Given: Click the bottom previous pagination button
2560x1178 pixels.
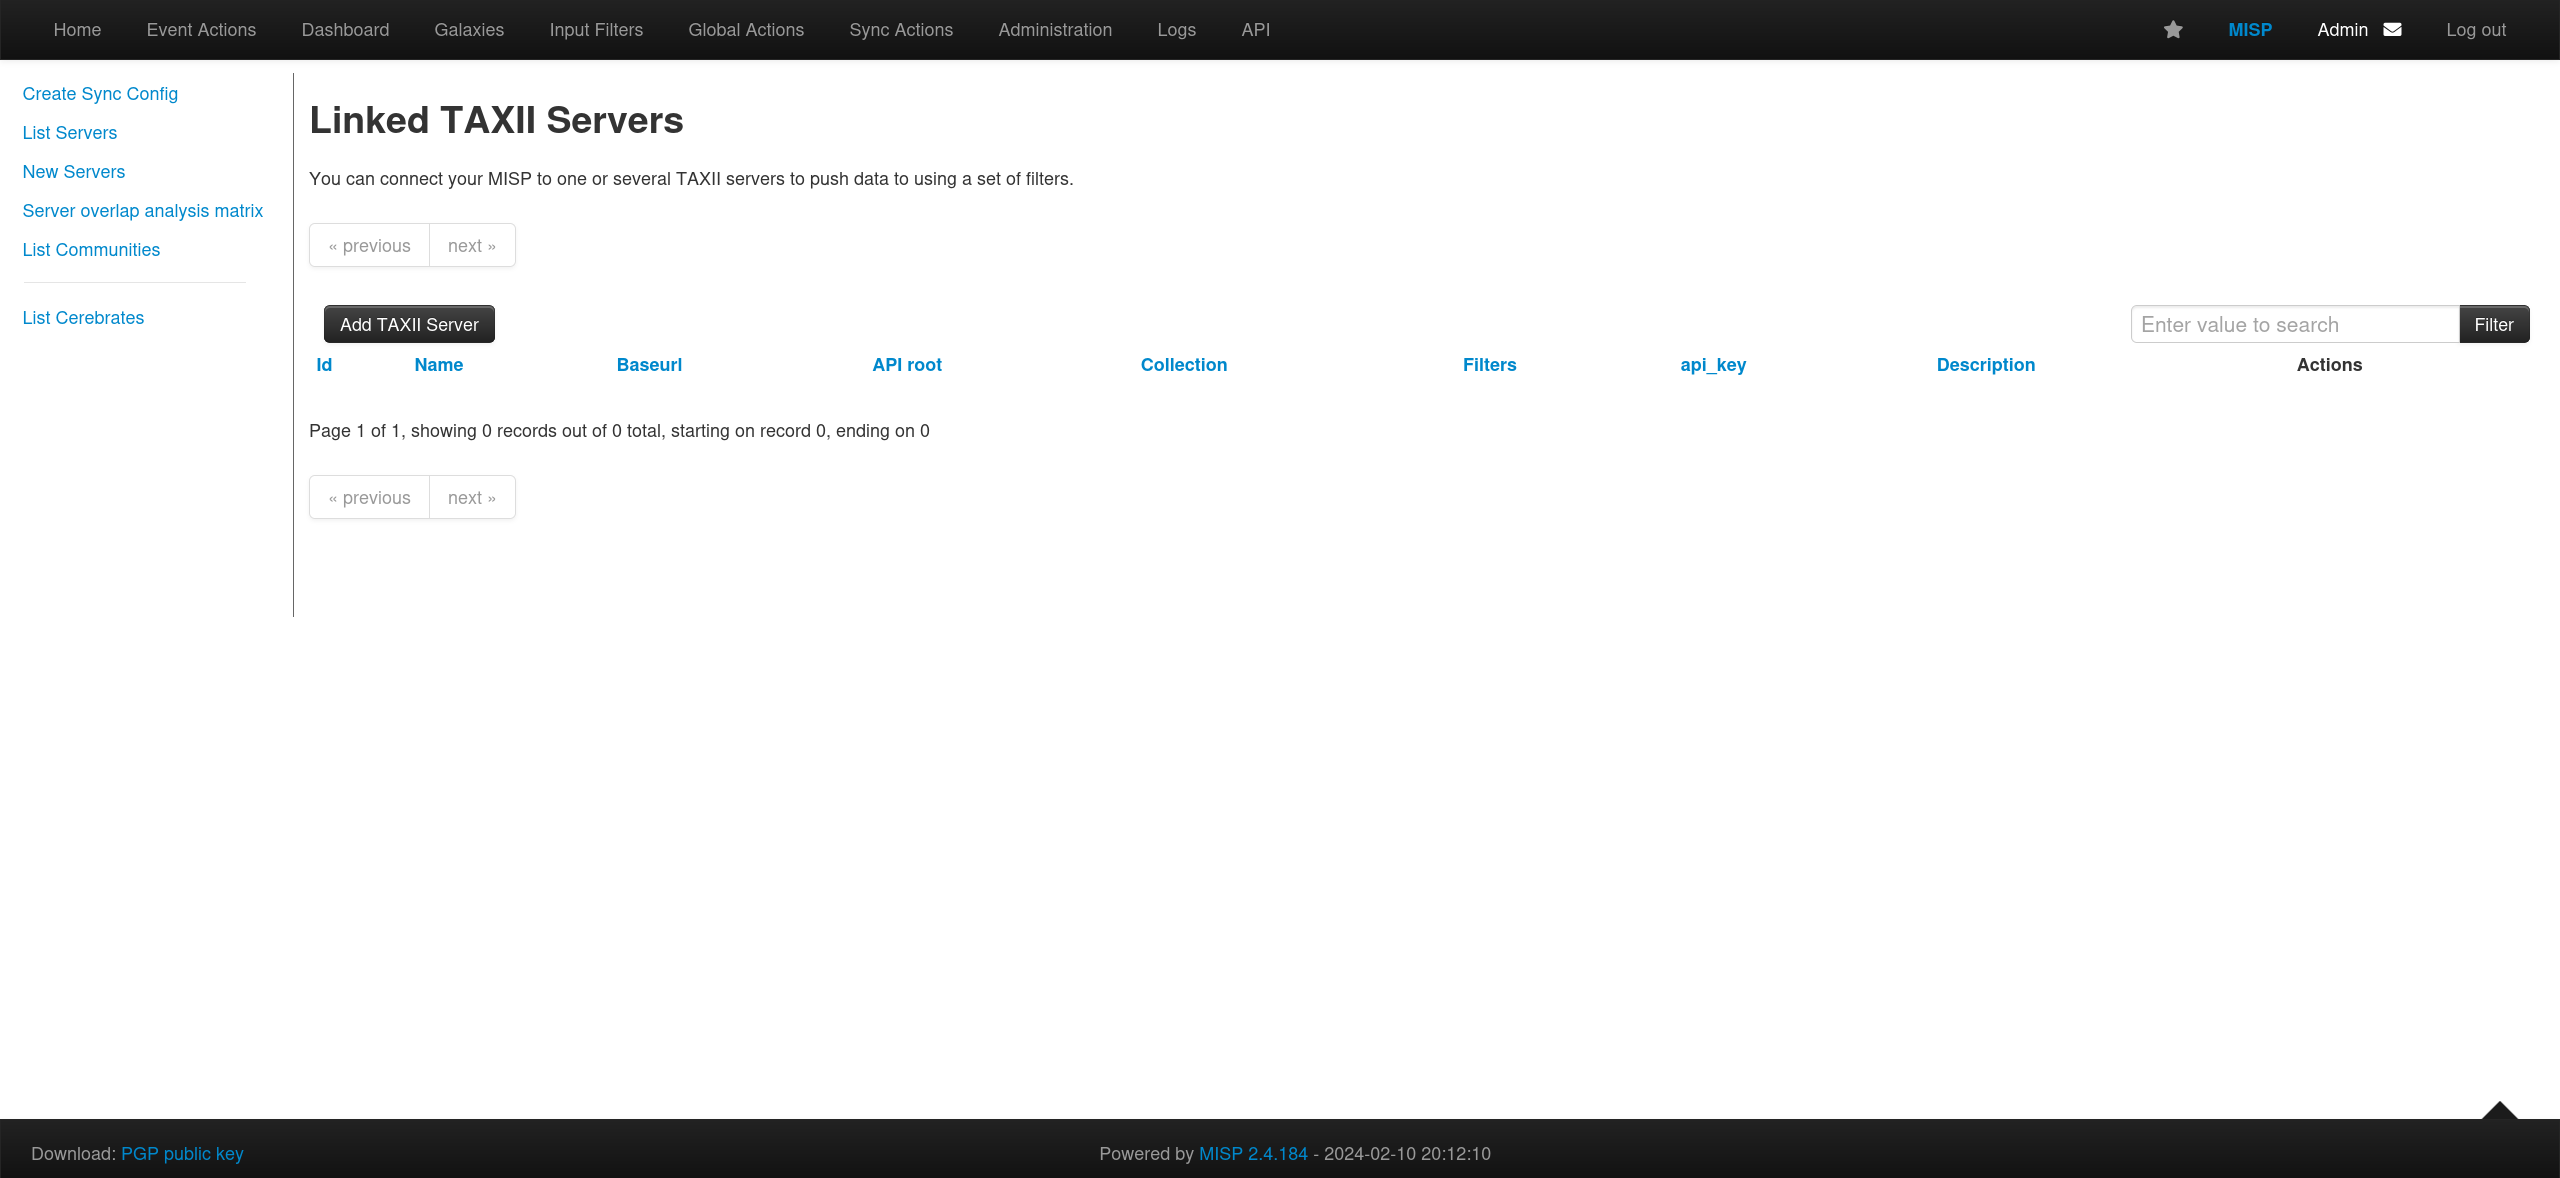Looking at the screenshot, I should 369,497.
